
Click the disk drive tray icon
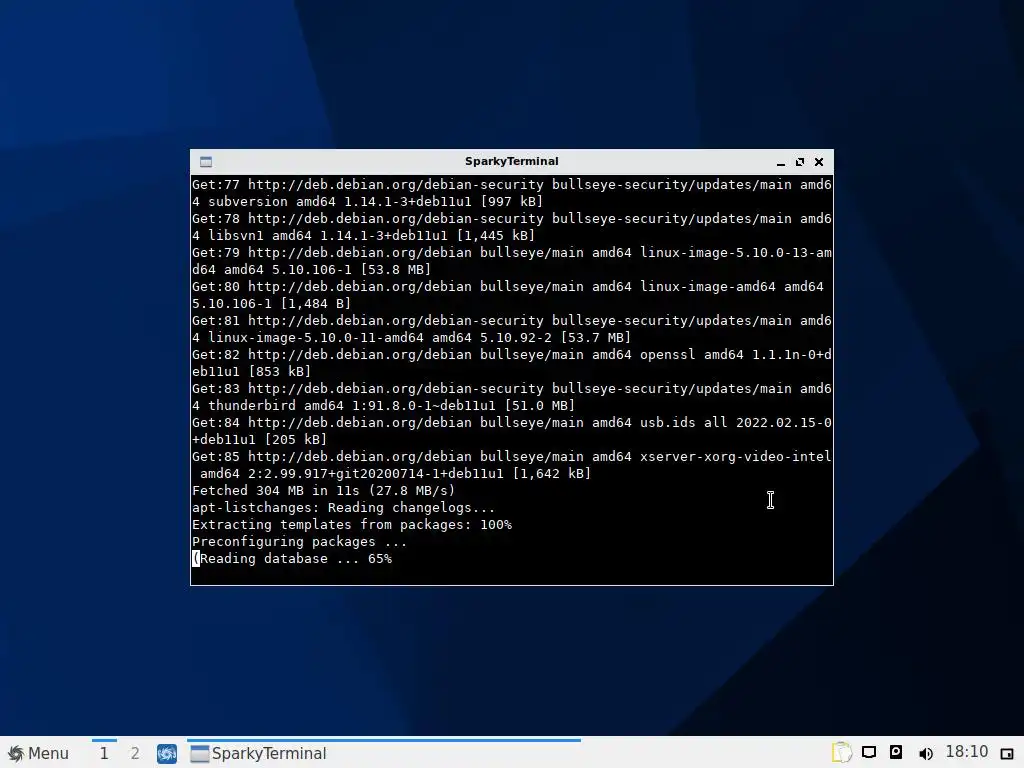point(896,752)
